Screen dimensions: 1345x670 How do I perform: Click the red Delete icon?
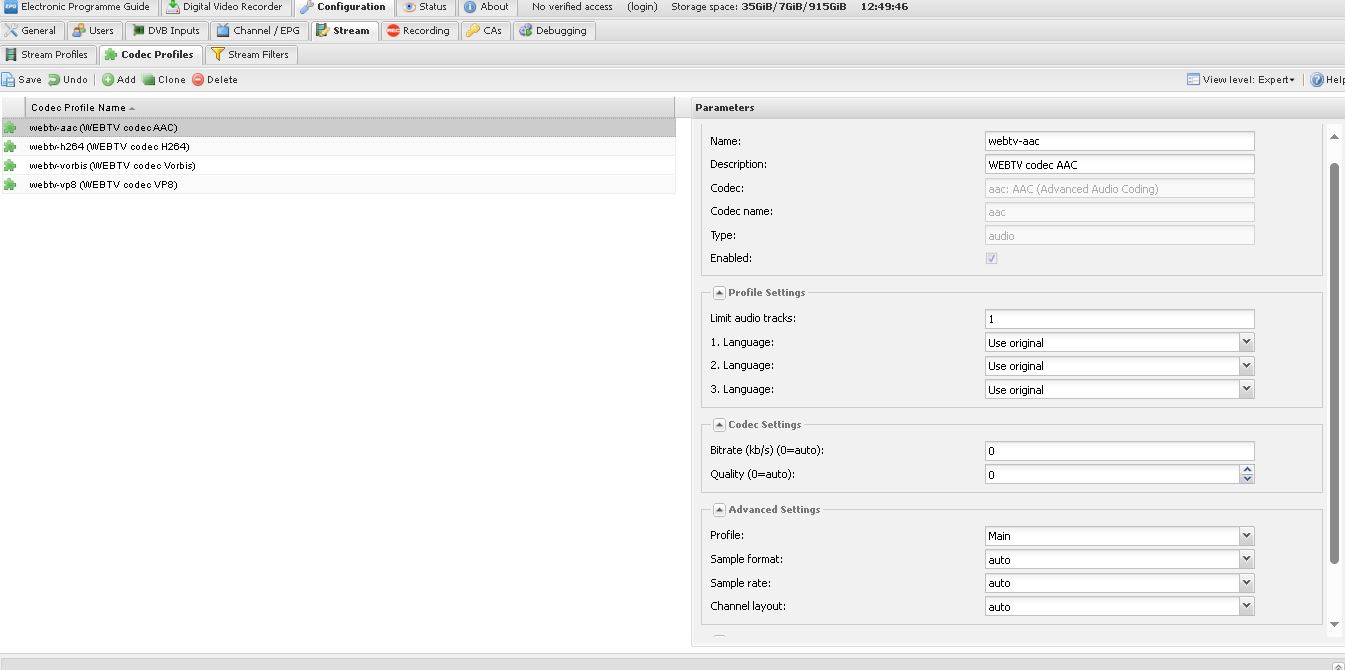tap(198, 80)
